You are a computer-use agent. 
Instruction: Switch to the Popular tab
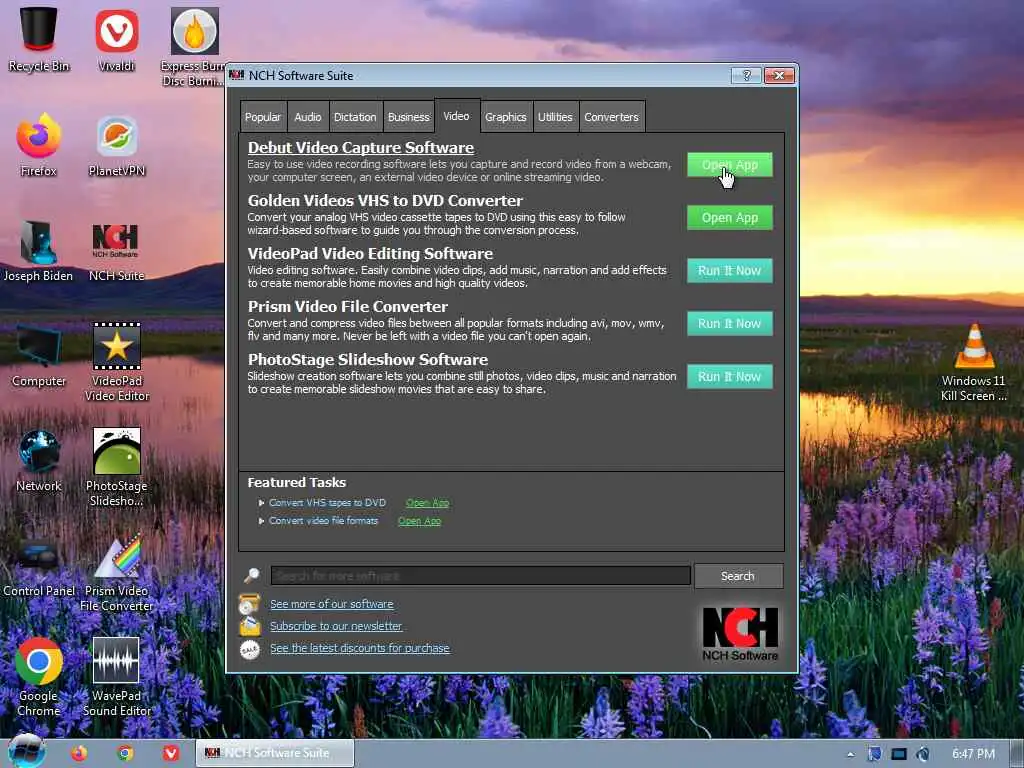[263, 117]
